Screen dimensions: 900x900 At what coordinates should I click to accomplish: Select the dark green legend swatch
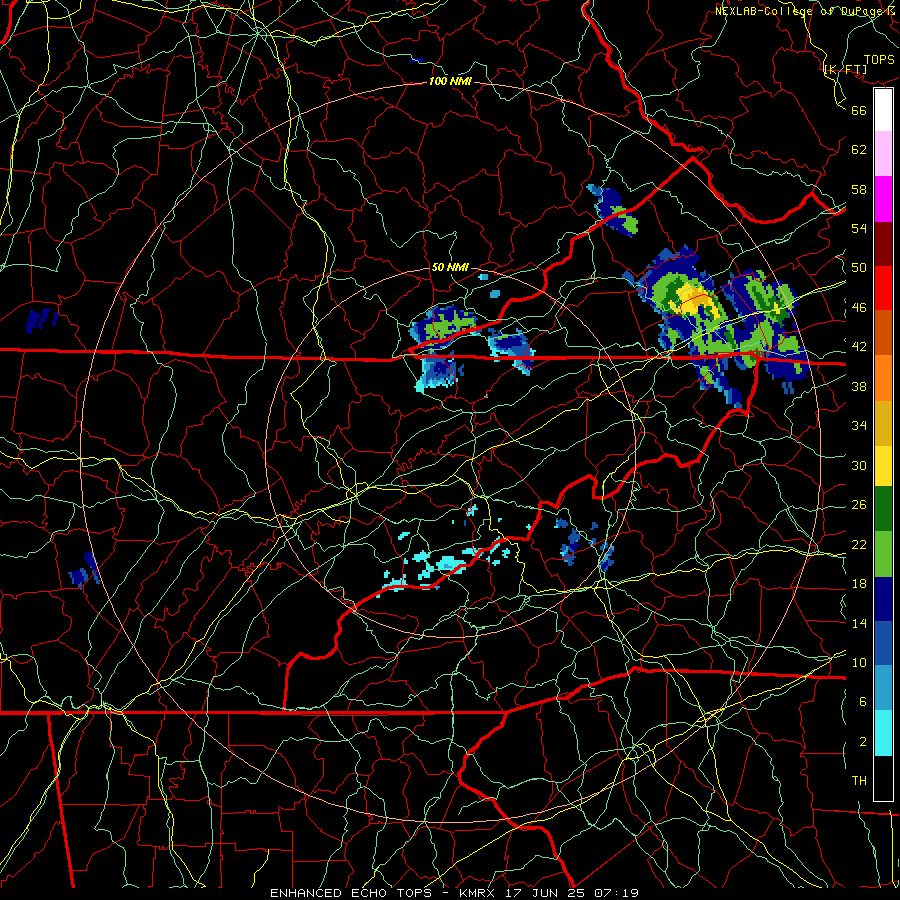coord(883,509)
